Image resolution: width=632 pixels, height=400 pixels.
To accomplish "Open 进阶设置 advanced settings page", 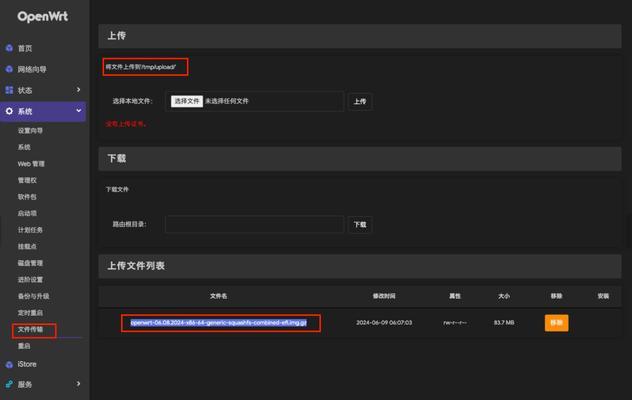I will (30, 279).
